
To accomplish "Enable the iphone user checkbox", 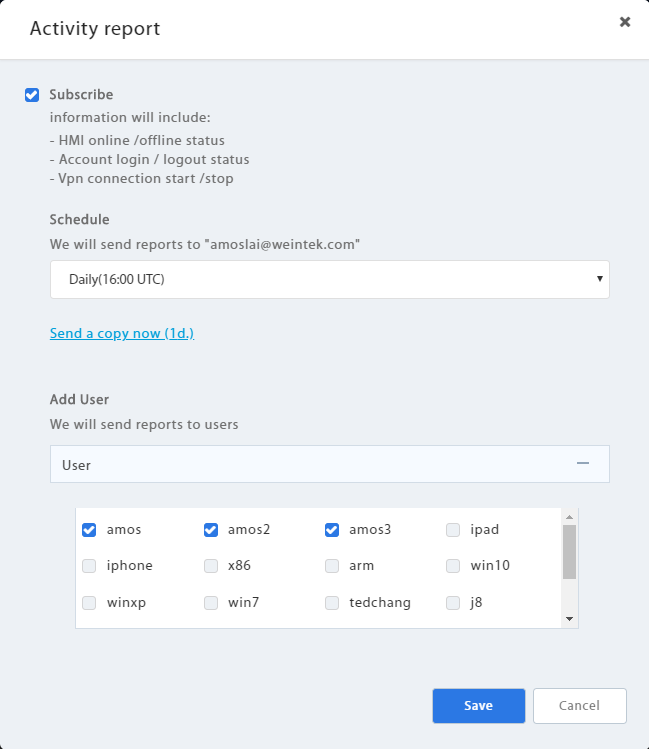I will 89,566.
